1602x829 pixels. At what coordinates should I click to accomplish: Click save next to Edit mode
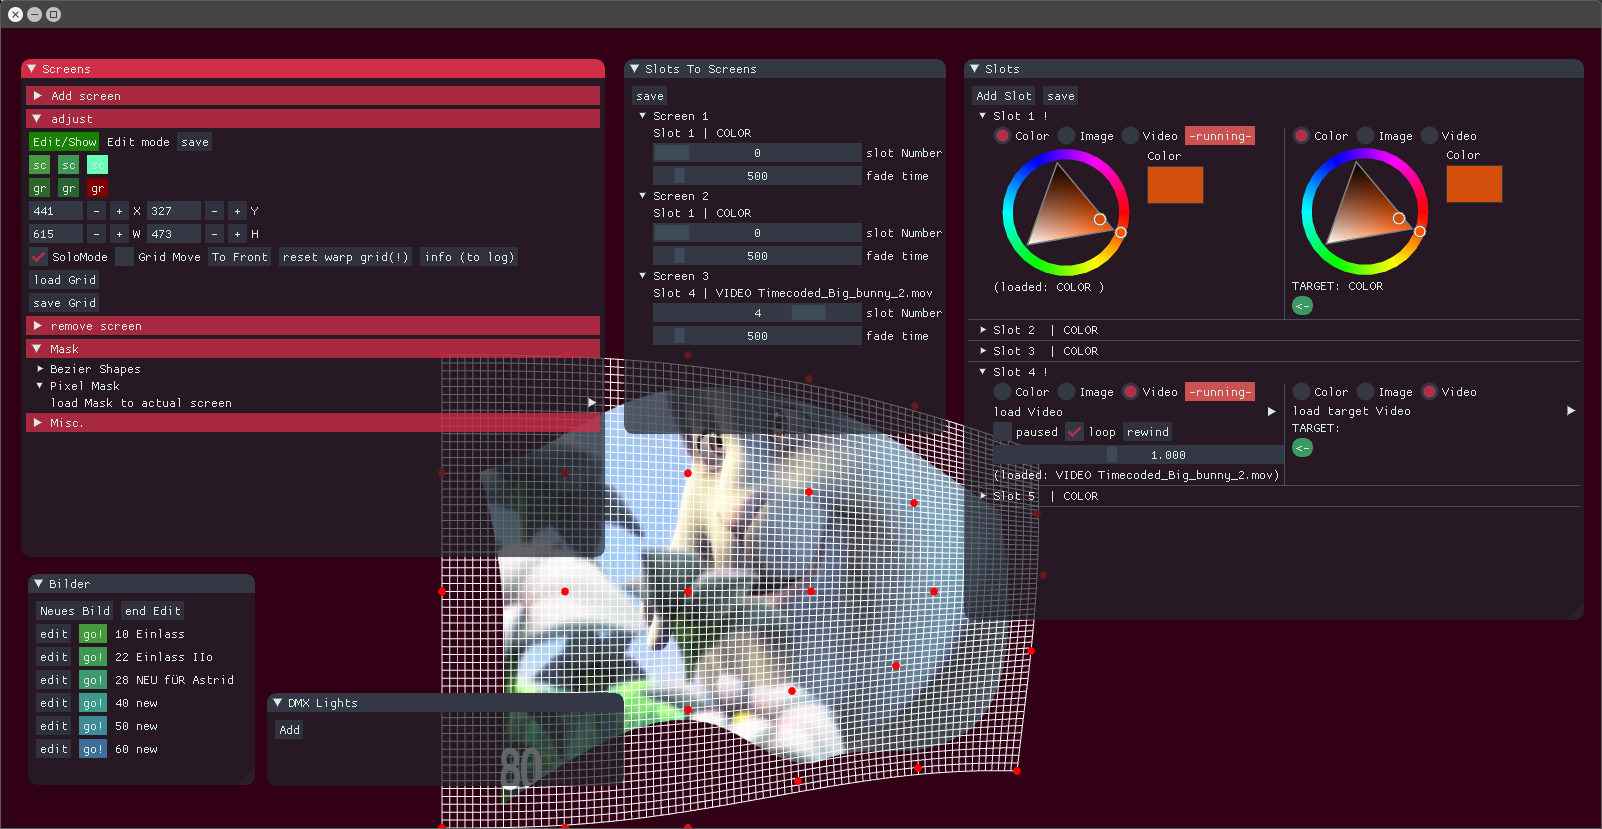tap(195, 142)
